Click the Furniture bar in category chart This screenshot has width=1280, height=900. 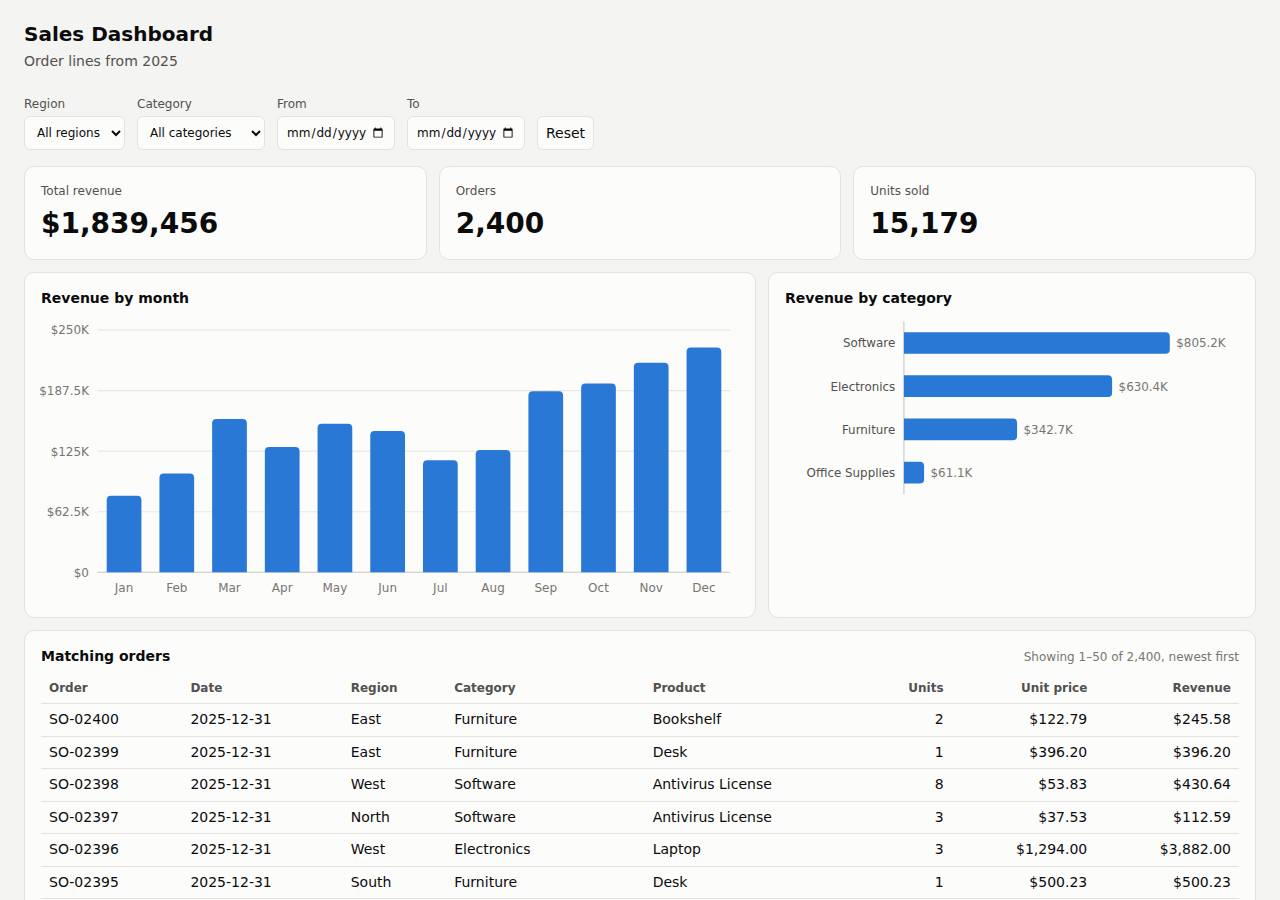coord(960,429)
